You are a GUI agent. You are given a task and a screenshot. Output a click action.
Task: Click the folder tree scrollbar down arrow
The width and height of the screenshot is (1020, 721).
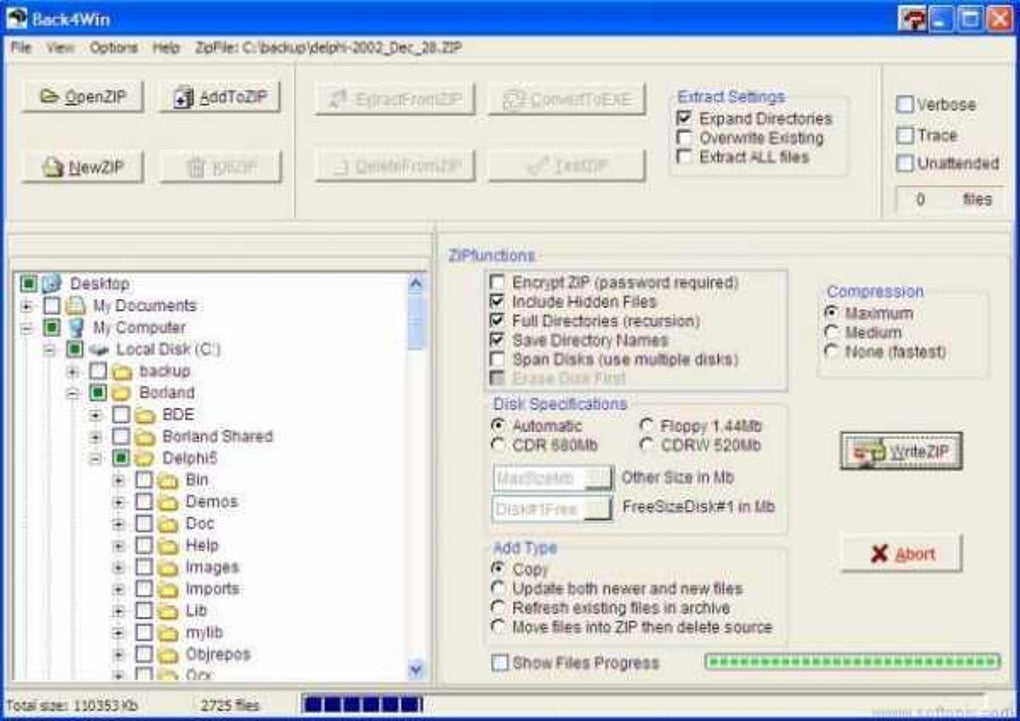(416, 668)
